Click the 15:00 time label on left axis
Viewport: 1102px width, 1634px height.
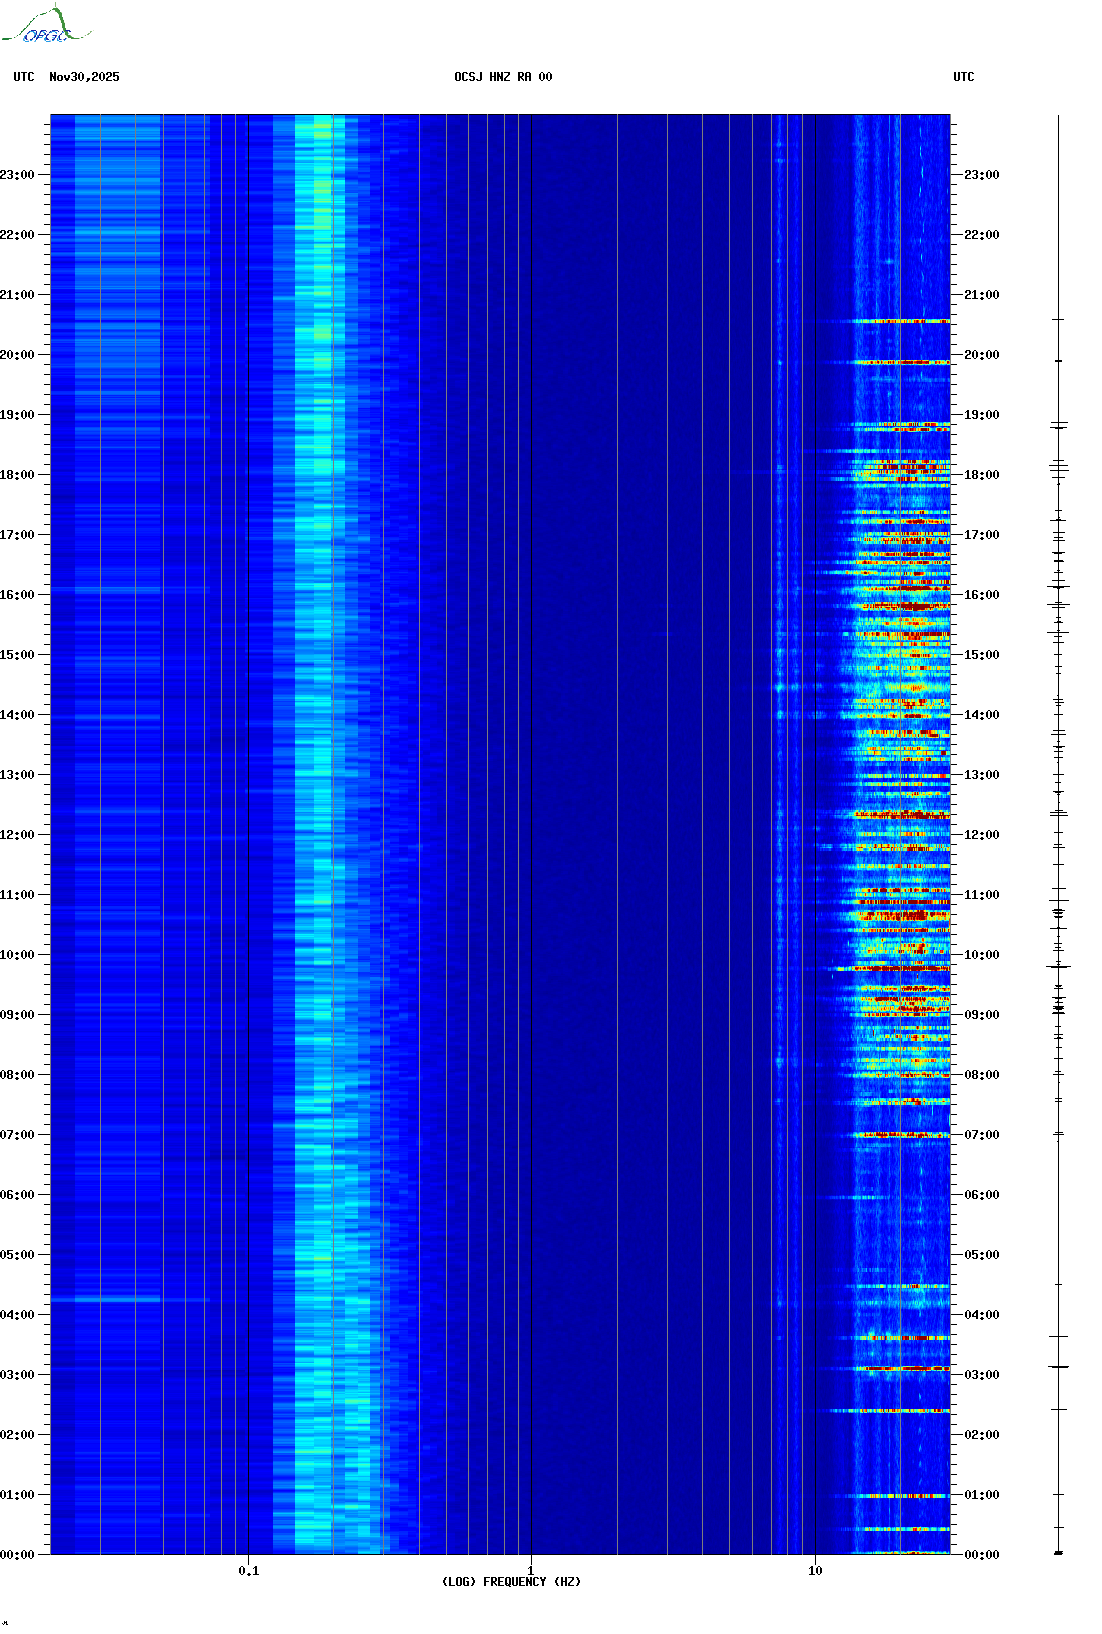point(17,655)
